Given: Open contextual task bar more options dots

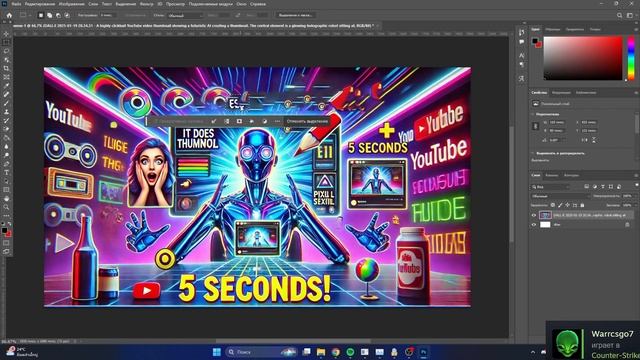Looking at the screenshot, I should click(x=278, y=121).
